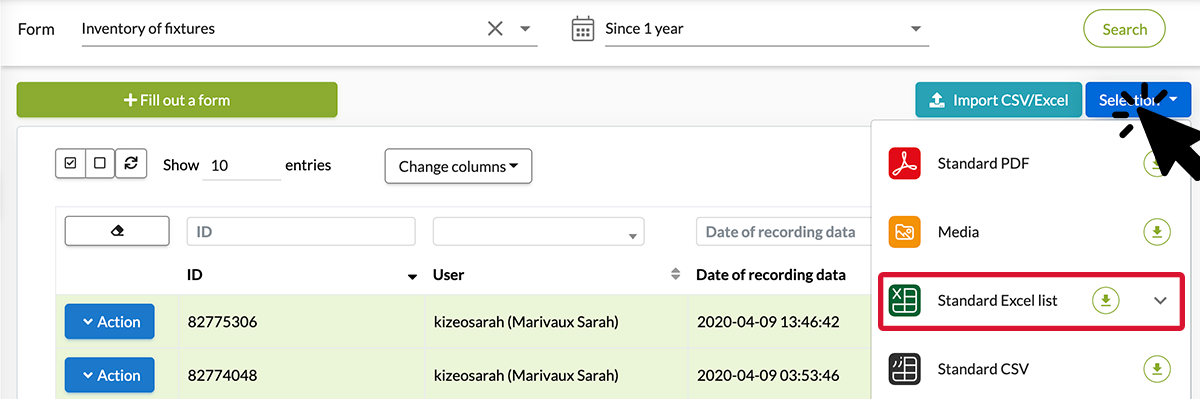1200x399 pixels.
Task: Download Media using its green arrow icon
Action: [x=1156, y=232]
